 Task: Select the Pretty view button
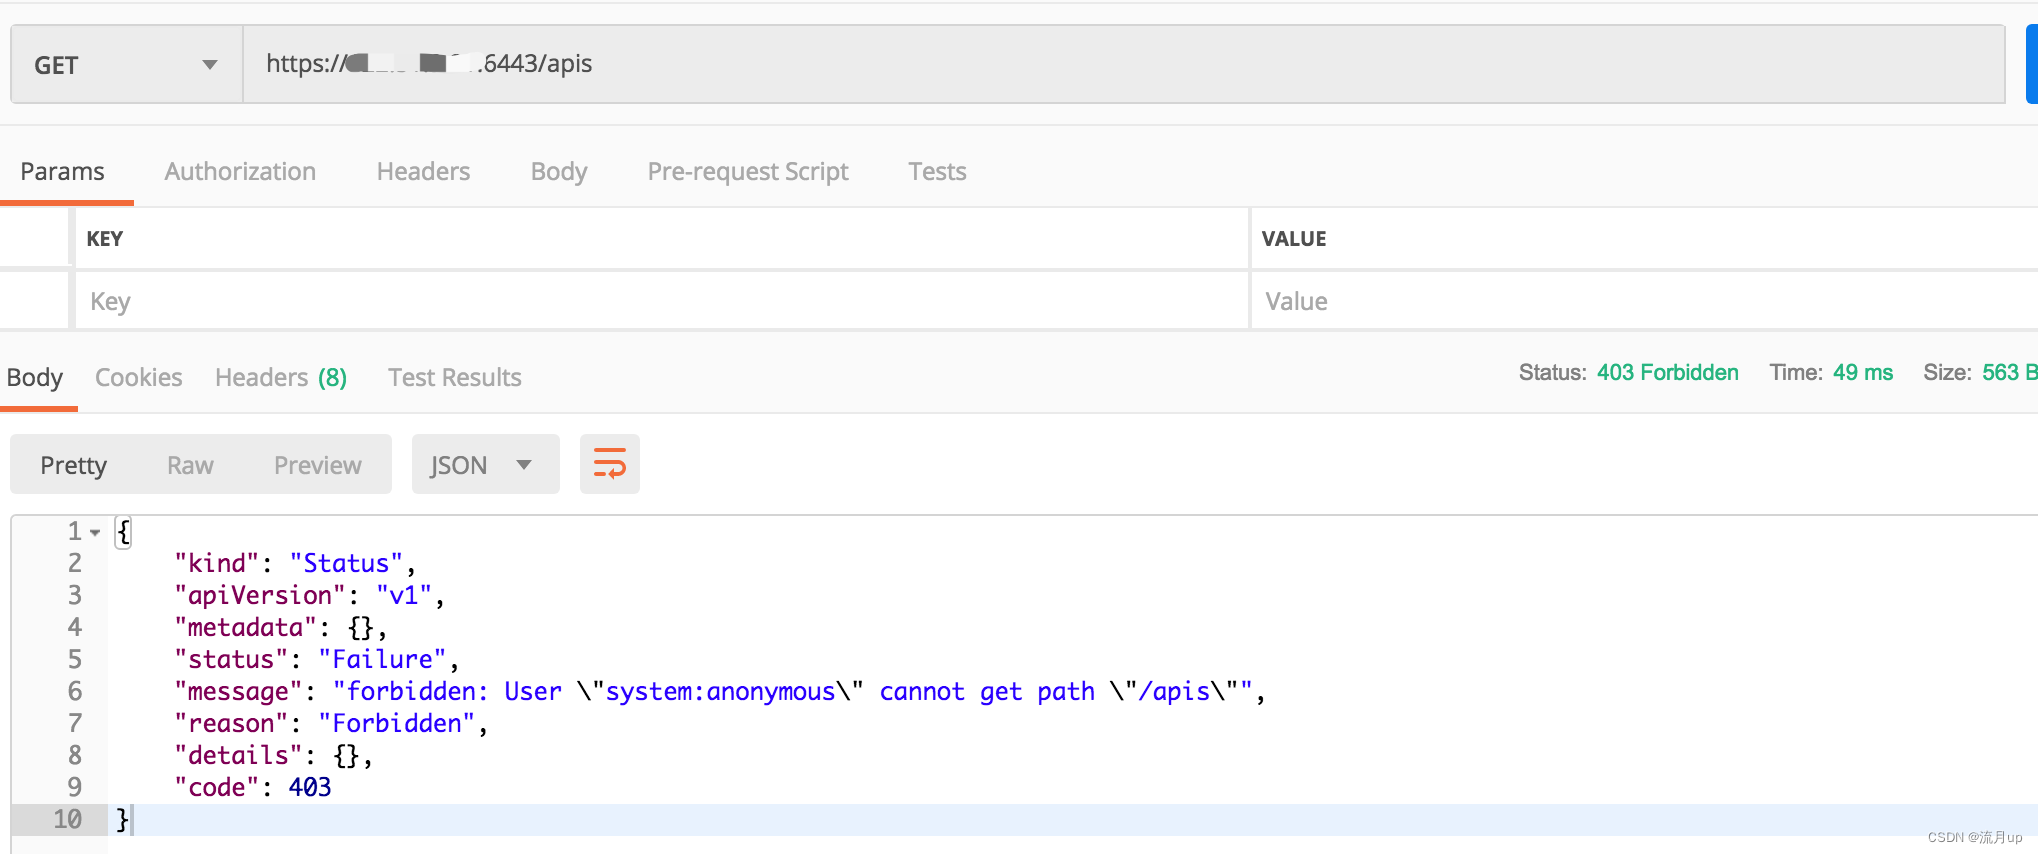pos(73,465)
